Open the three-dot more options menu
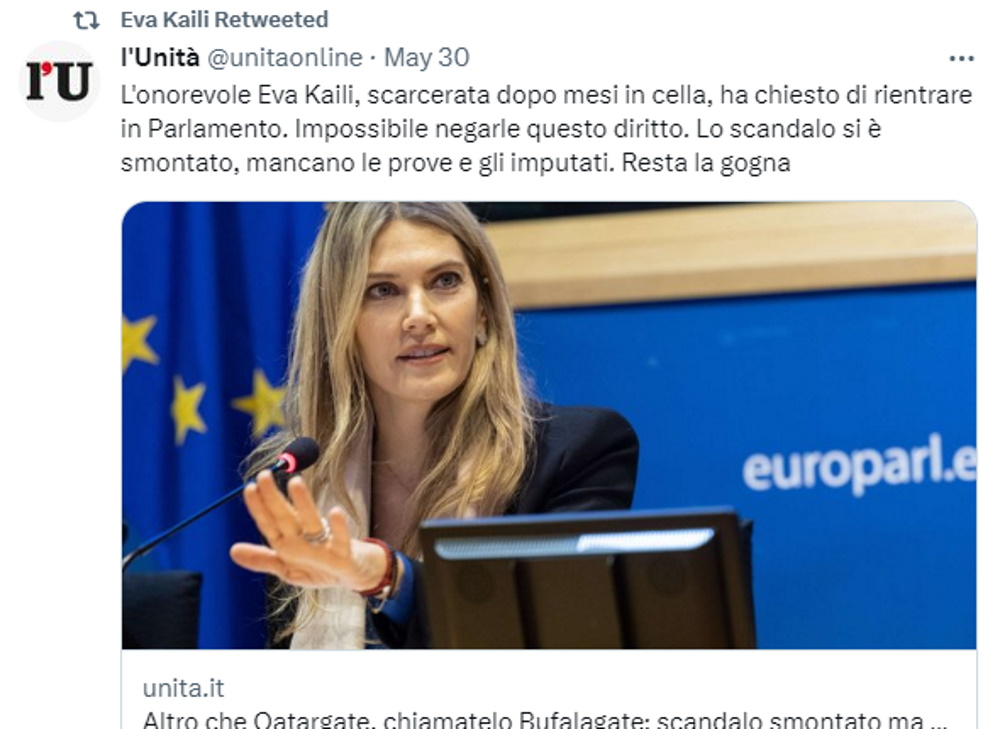 tap(961, 59)
